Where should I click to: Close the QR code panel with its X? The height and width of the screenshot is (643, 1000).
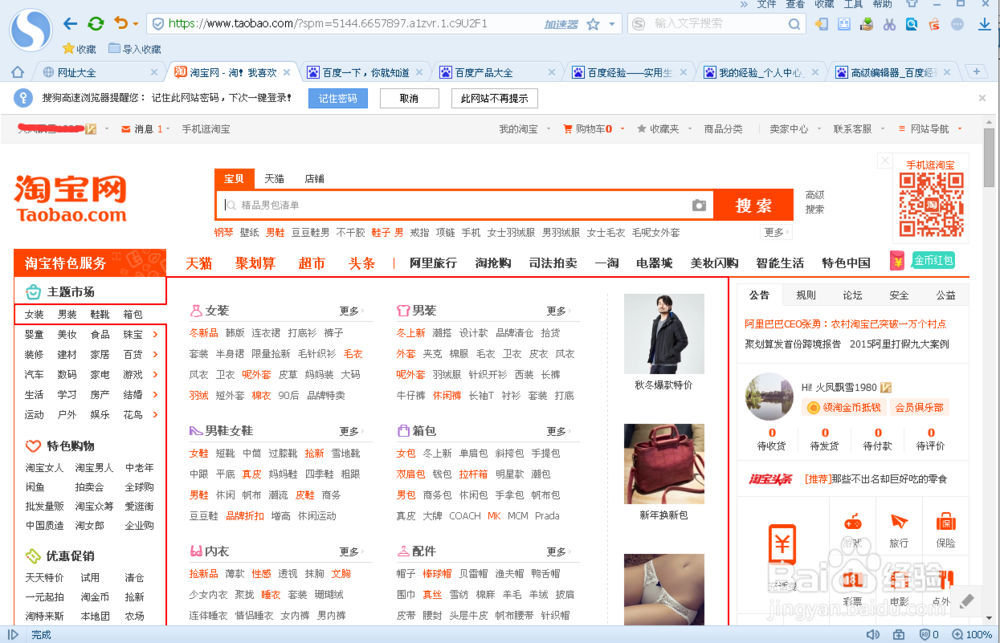[x=885, y=161]
